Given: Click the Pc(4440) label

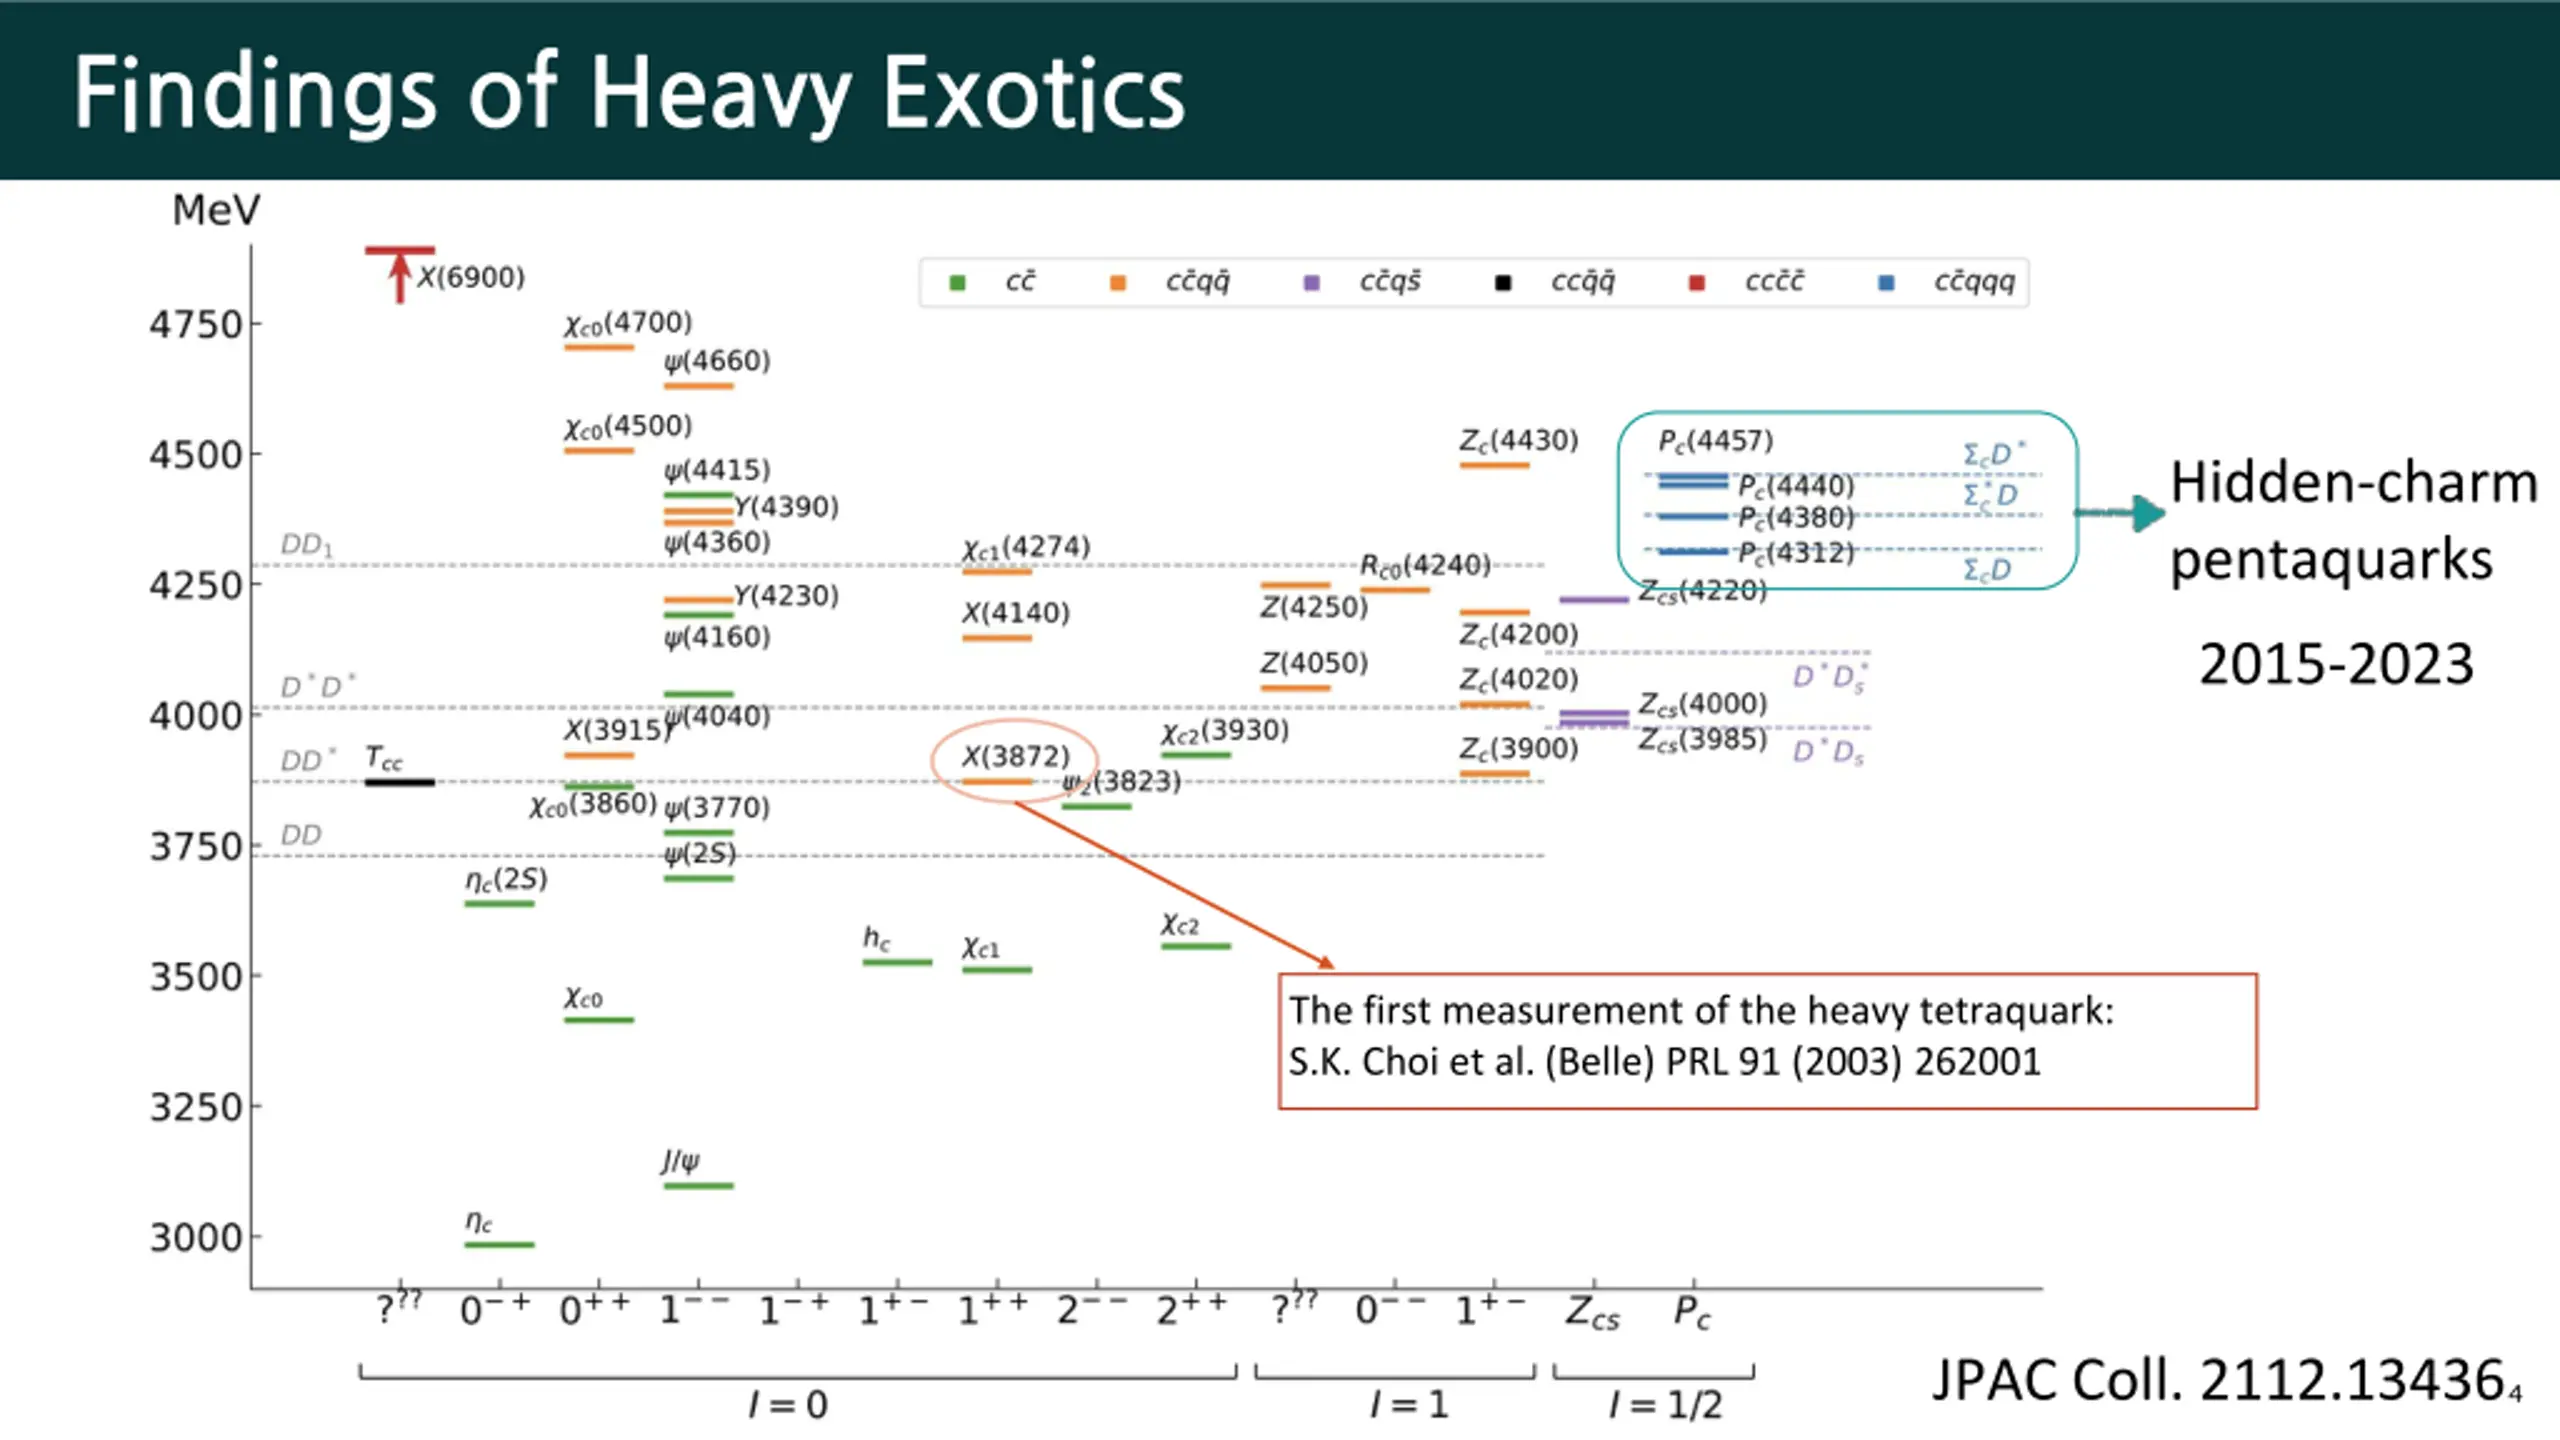Looking at the screenshot, I should click(1796, 486).
